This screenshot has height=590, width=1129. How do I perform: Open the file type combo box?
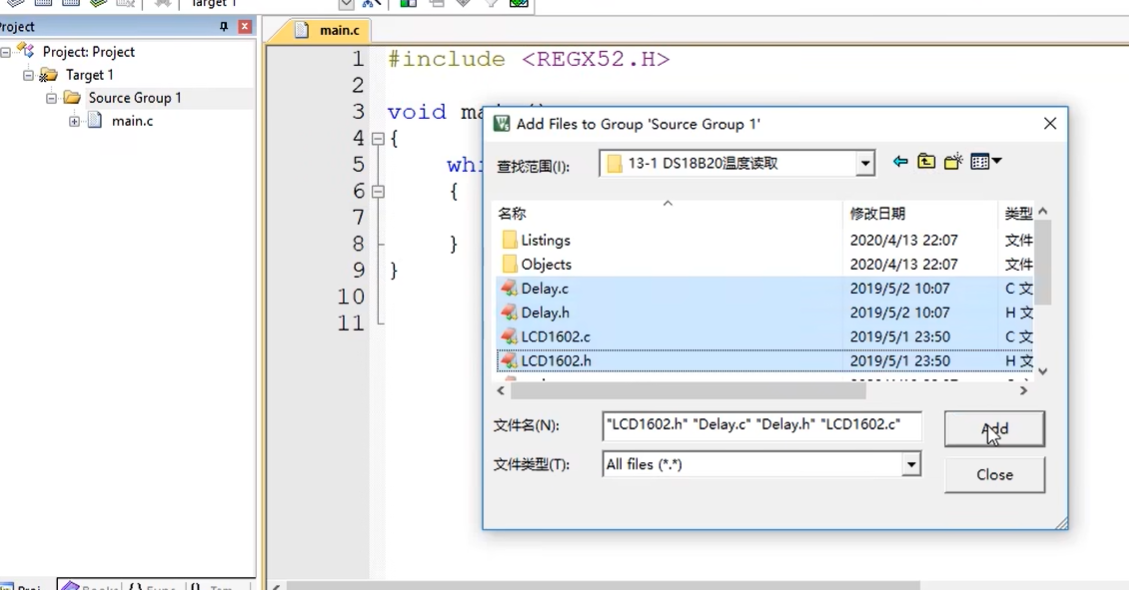pos(761,464)
